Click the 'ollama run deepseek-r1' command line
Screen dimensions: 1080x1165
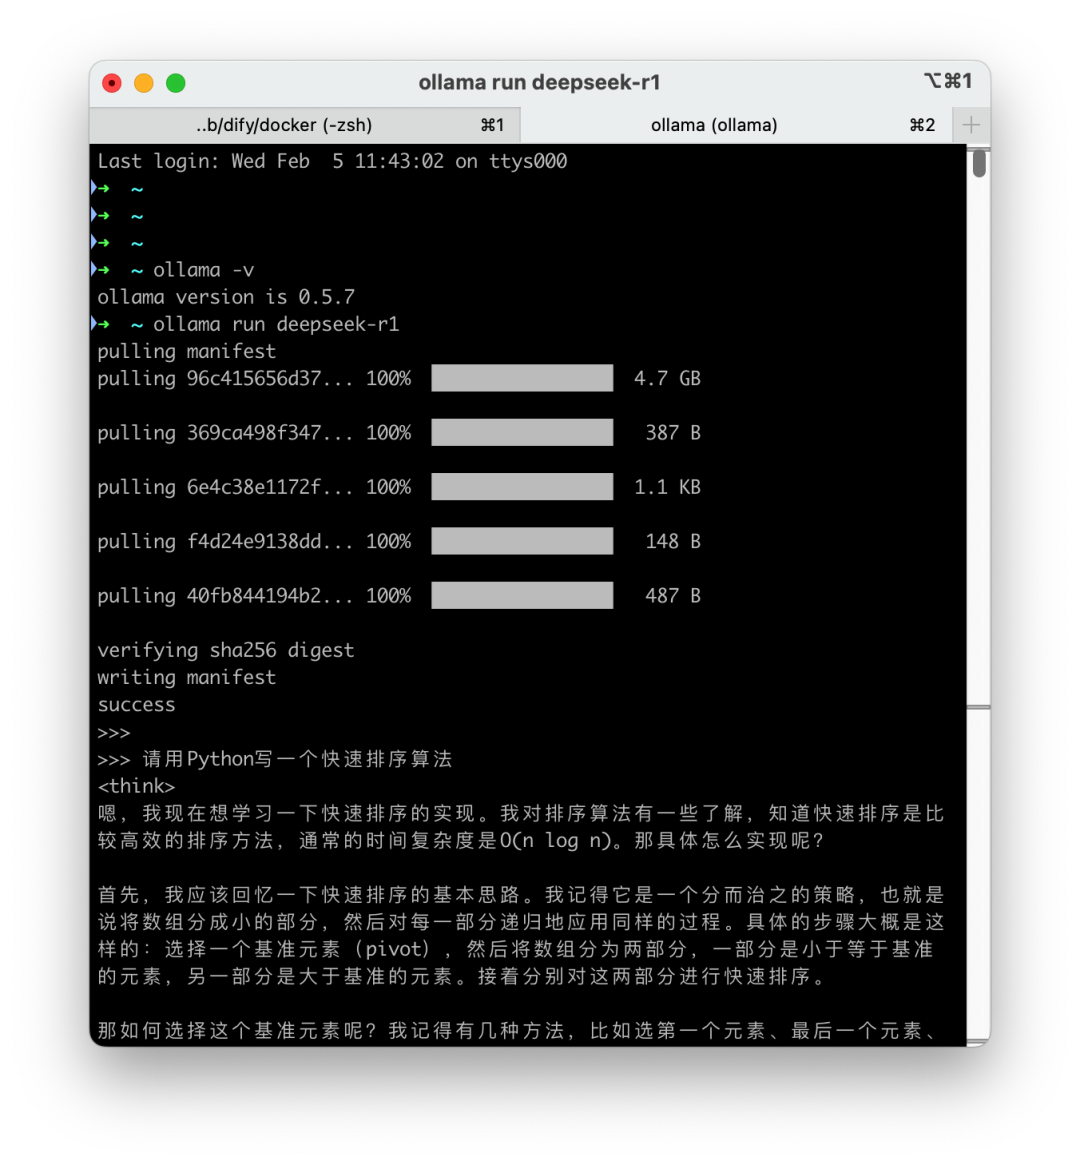pos(276,325)
